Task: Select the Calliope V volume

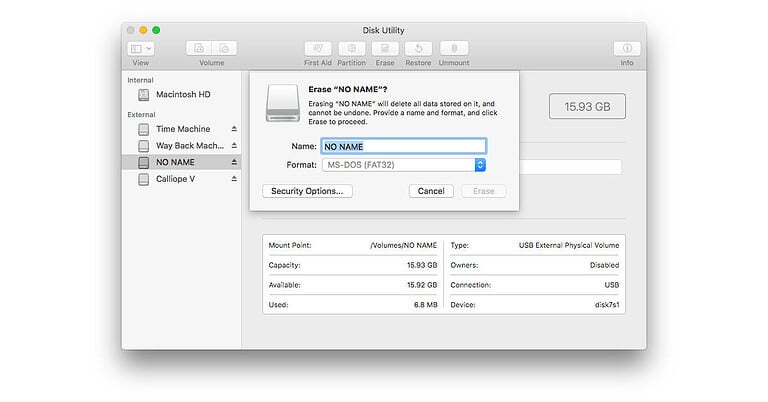Action: point(181,179)
